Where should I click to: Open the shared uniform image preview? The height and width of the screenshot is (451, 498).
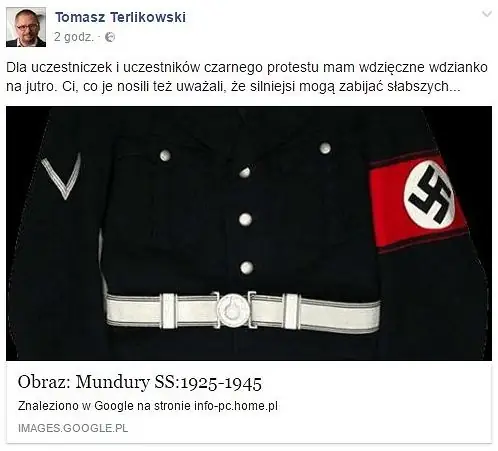point(249,233)
